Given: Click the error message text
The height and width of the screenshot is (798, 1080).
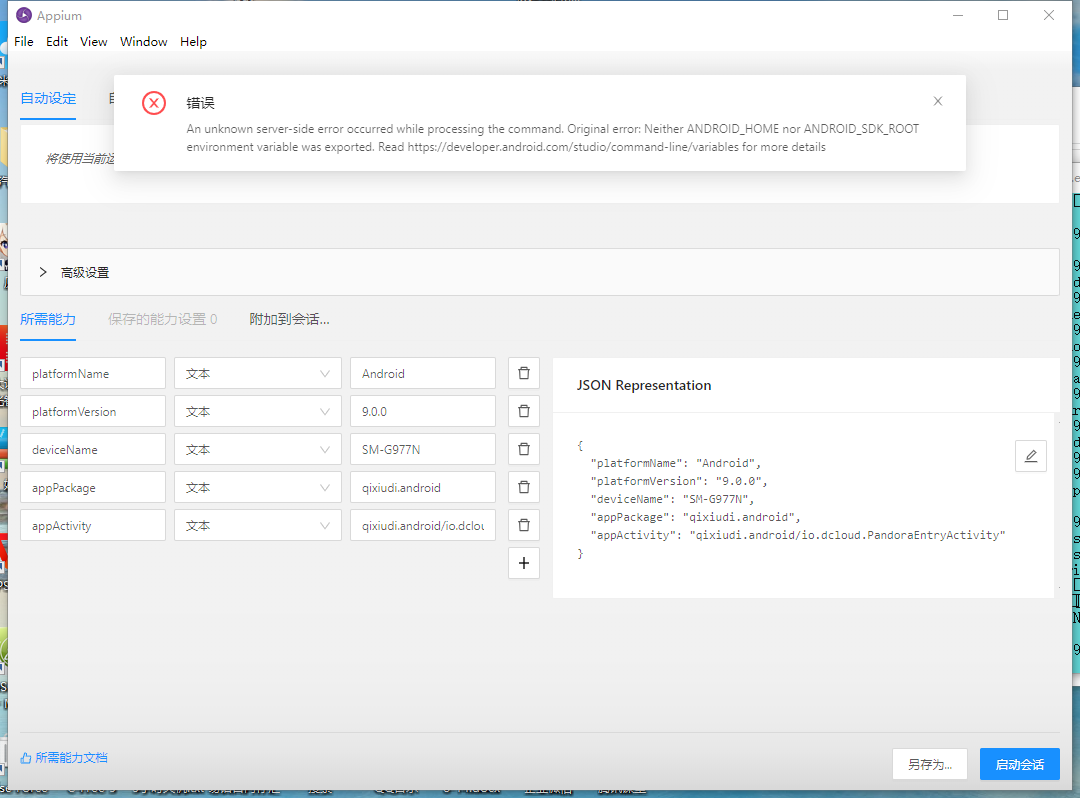Looking at the screenshot, I should pyautogui.click(x=552, y=138).
